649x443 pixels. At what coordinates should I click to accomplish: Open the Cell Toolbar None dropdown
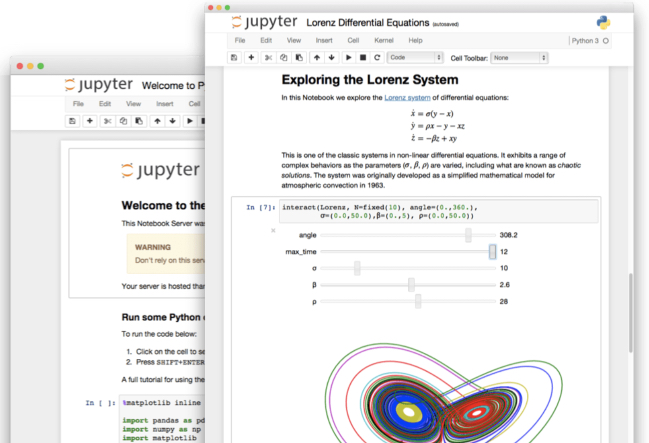[x=519, y=58]
